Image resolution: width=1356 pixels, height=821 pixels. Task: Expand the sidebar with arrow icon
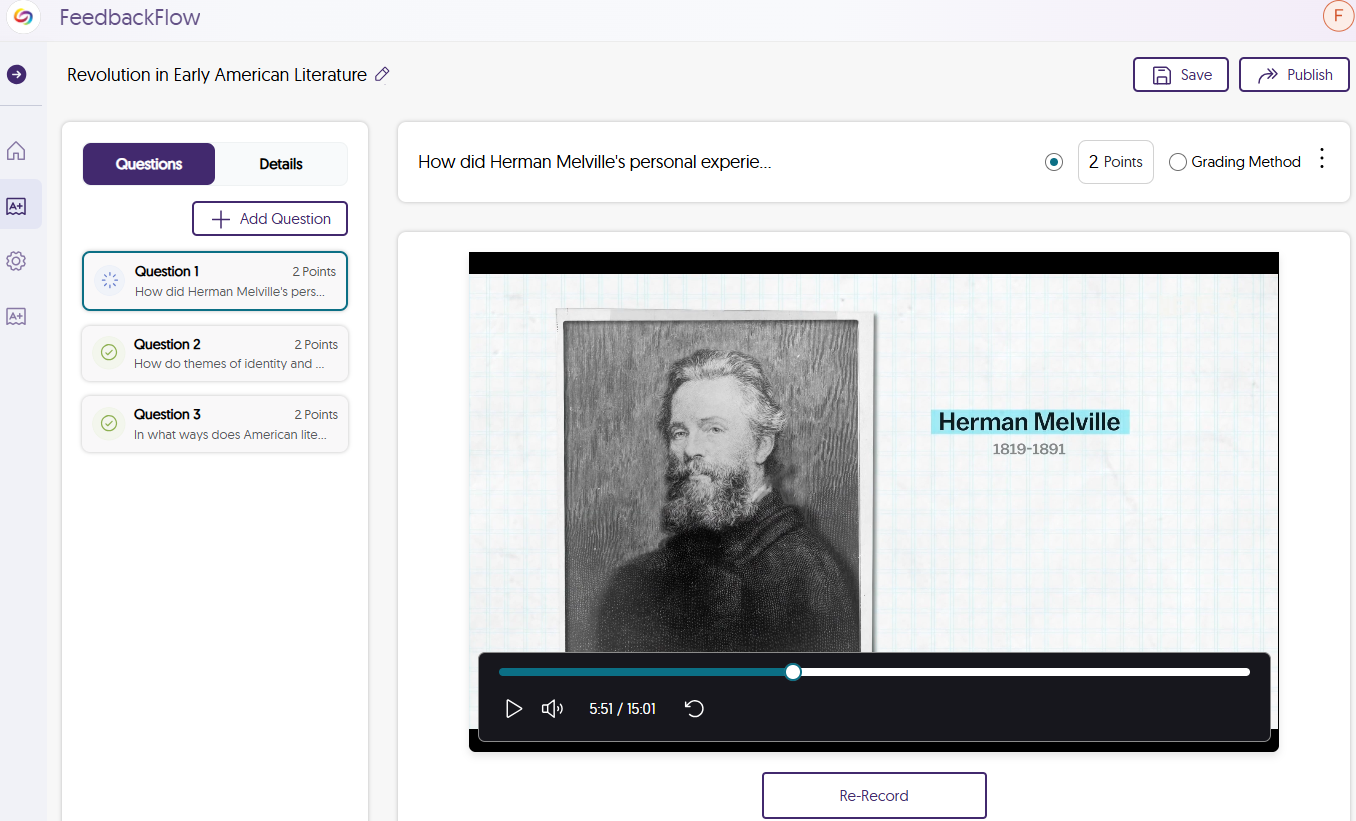coord(17,75)
